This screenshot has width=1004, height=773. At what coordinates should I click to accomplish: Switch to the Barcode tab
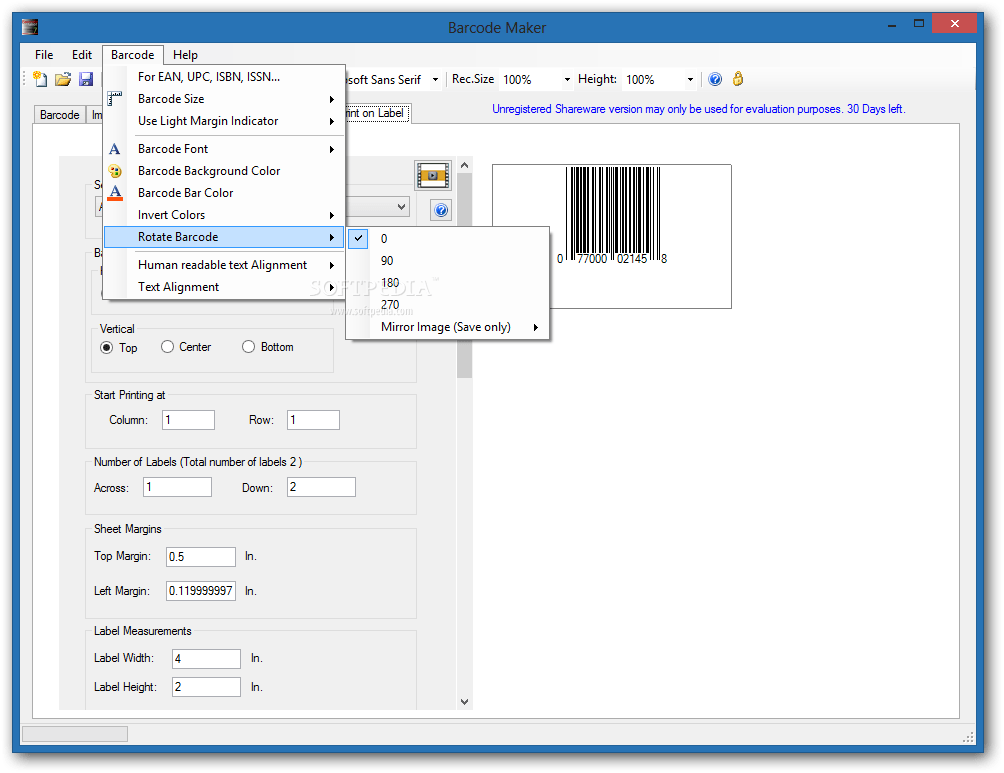coord(58,114)
